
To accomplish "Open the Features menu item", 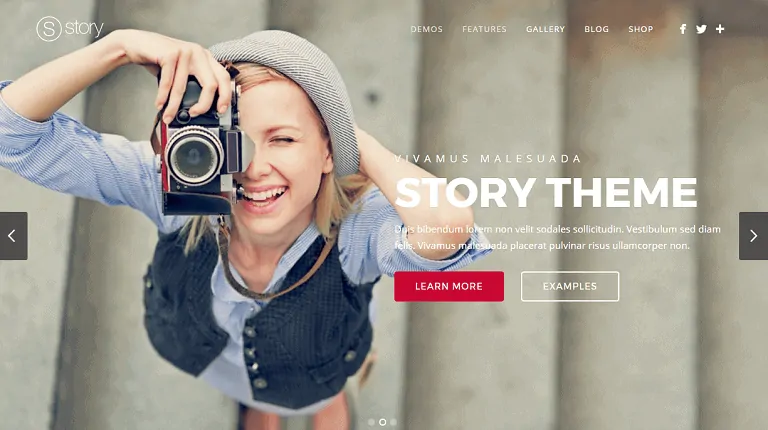I will tap(484, 29).
